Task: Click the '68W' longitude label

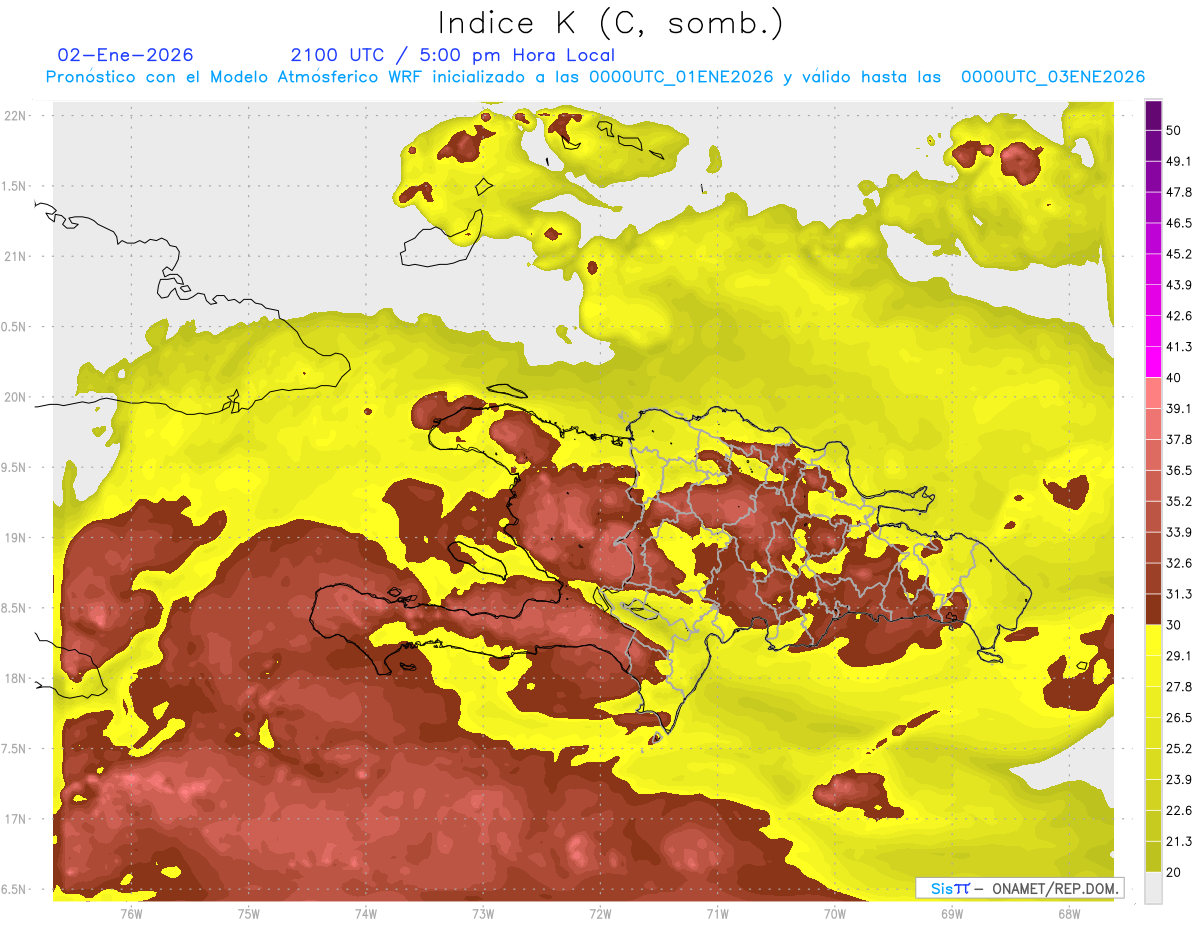Action: click(x=1068, y=913)
